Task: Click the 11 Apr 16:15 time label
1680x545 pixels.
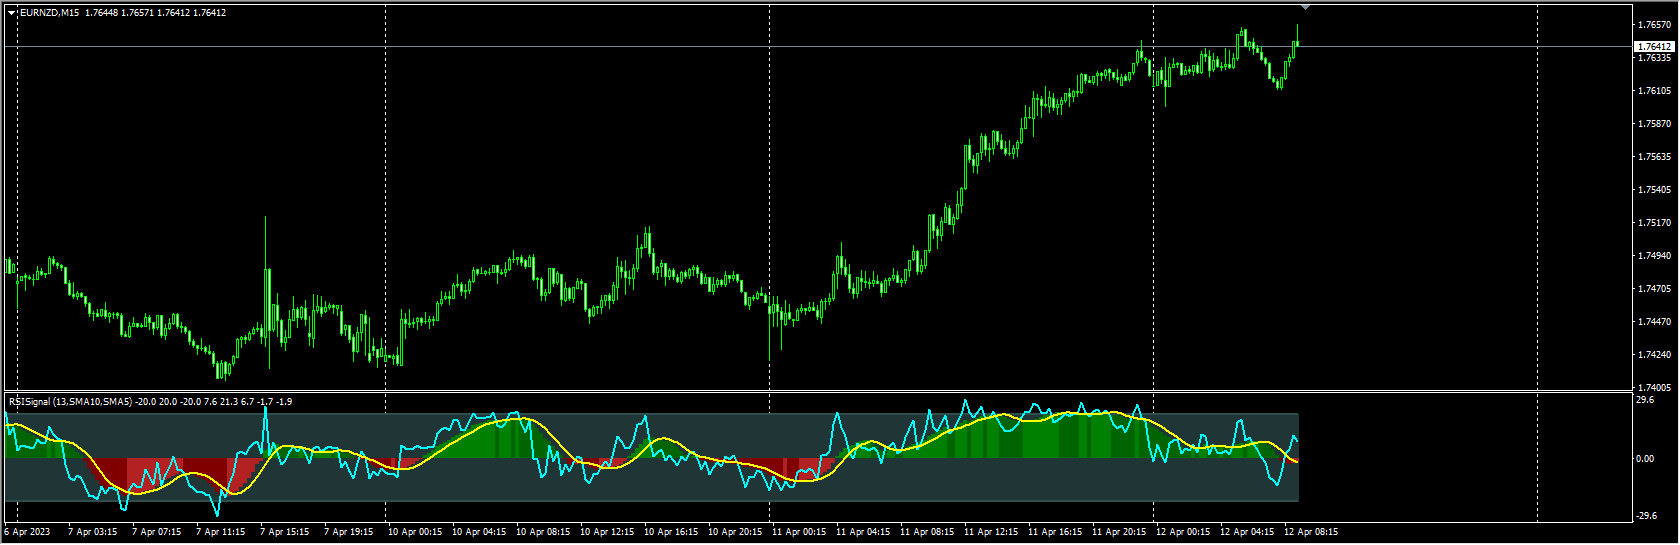Action: [1055, 532]
